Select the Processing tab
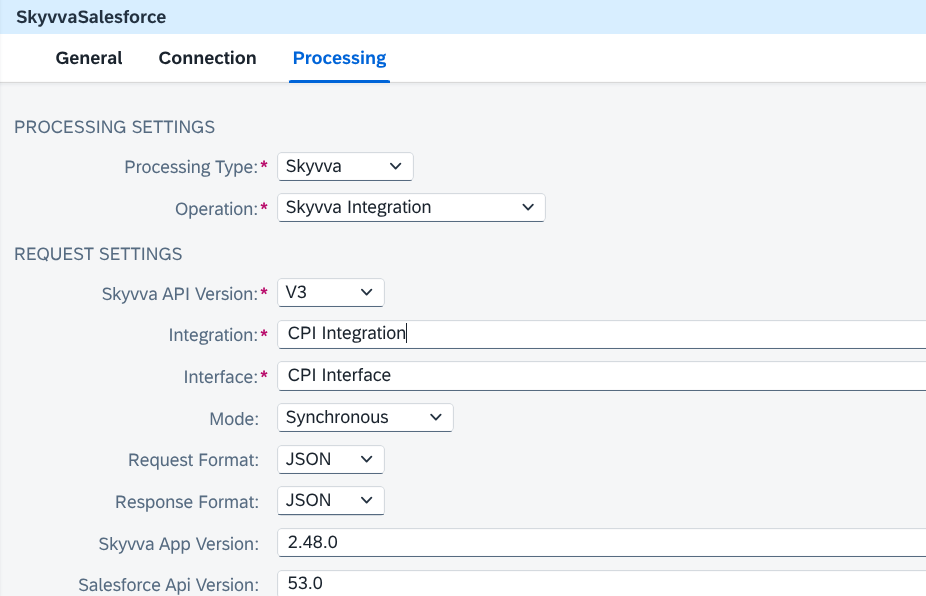Image resolution: width=926 pixels, height=596 pixels. (x=340, y=58)
